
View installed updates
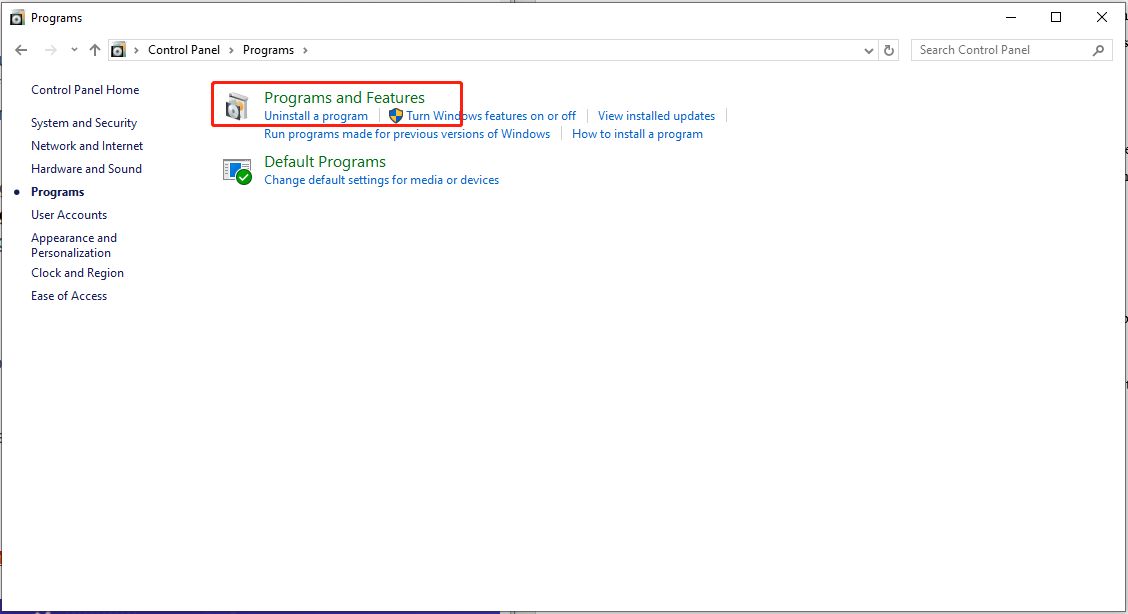point(656,115)
